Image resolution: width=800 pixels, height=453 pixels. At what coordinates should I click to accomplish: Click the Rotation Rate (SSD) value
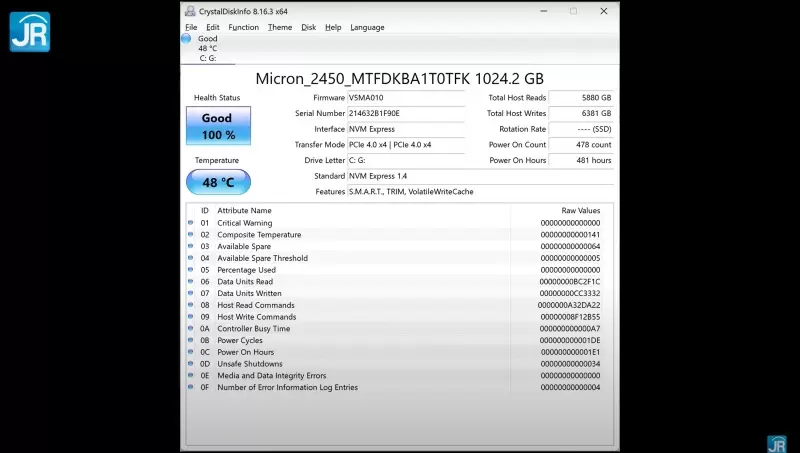581,129
